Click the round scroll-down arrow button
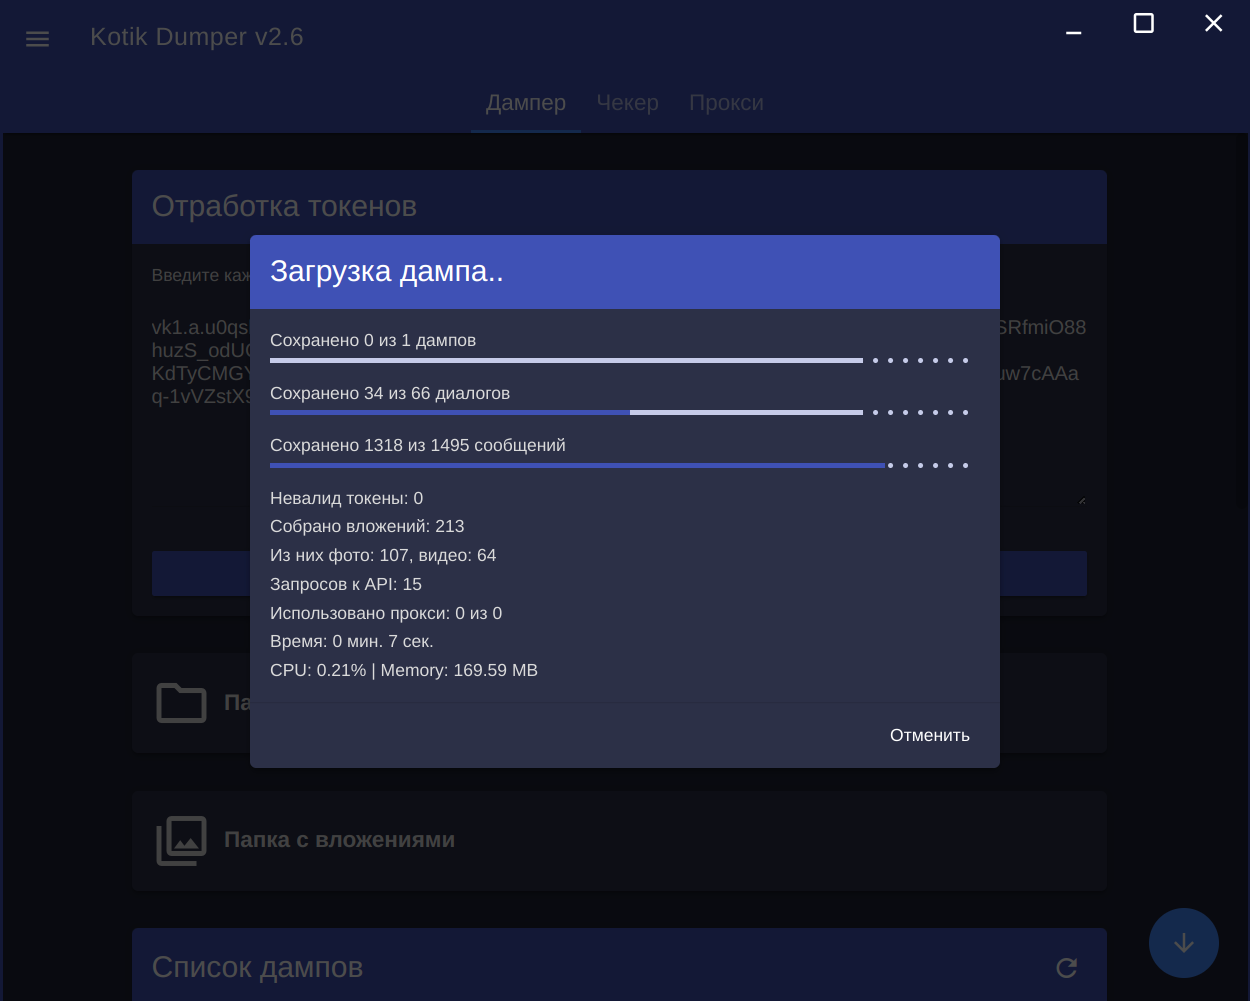Viewport: 1250px width, 1001px height. (1184, 943)
